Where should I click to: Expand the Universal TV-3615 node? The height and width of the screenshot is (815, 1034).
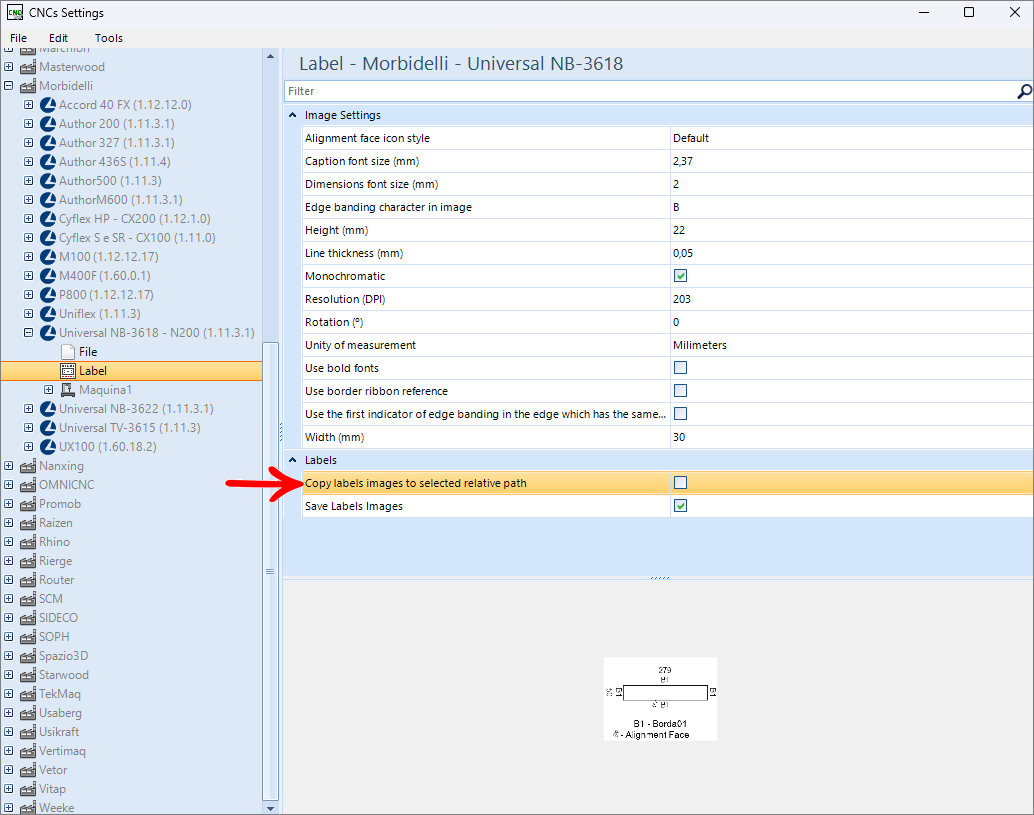click(x=28, y=428)
